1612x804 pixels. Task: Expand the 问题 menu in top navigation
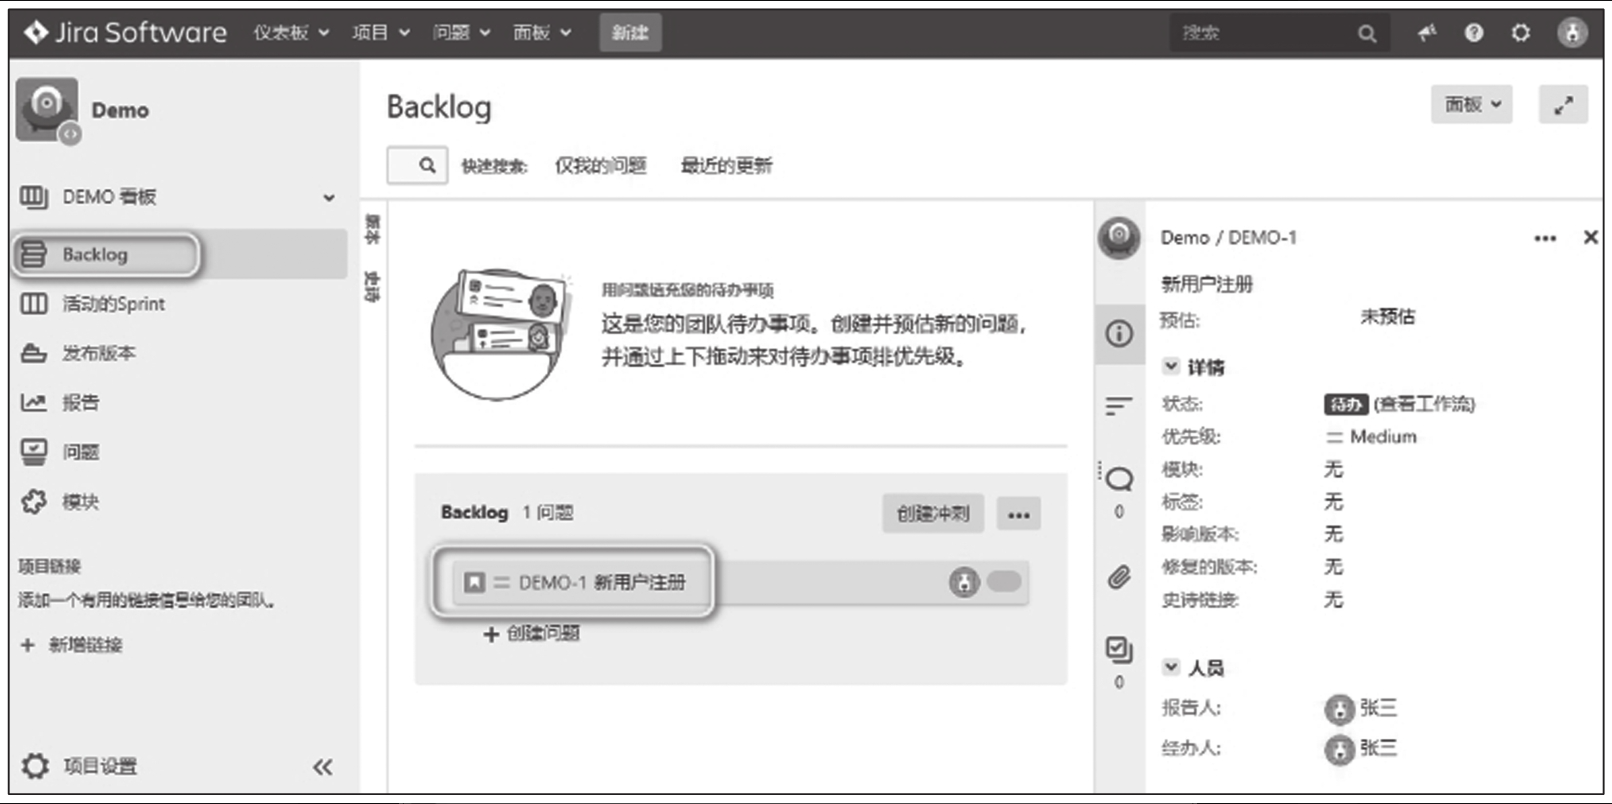[x=462, y=33]
